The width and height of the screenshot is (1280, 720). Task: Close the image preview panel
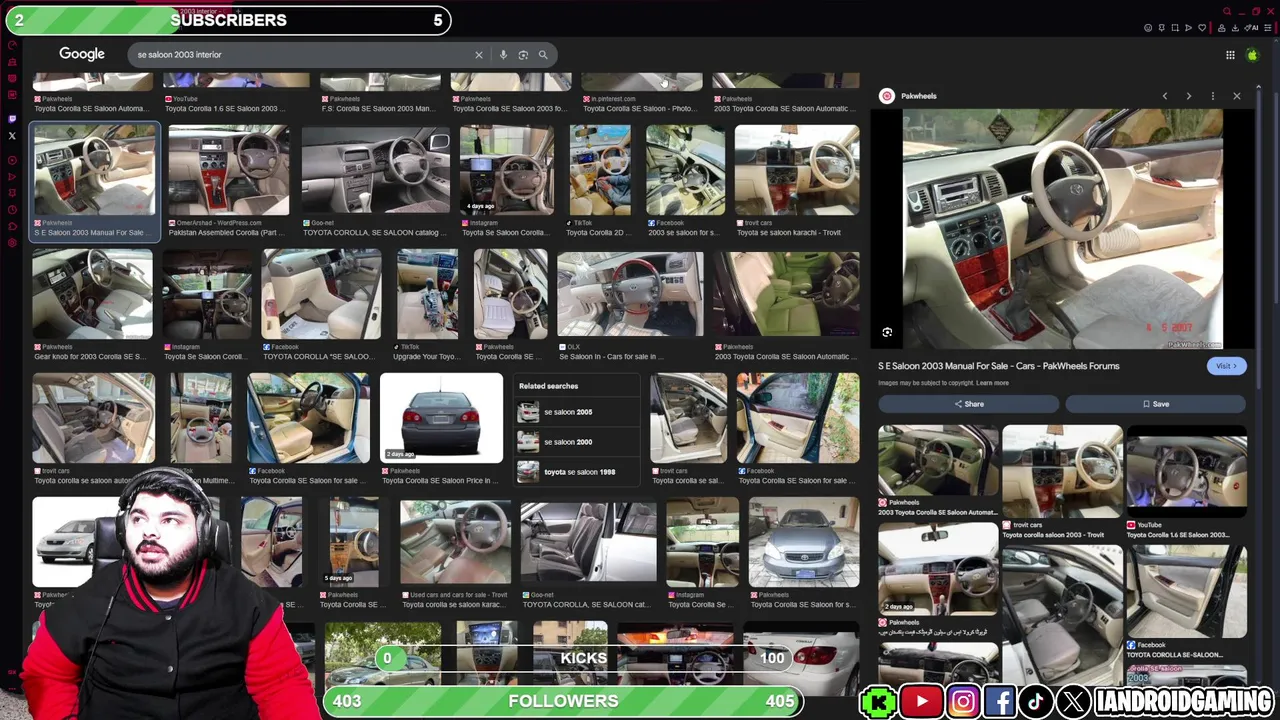[1236, 96]
